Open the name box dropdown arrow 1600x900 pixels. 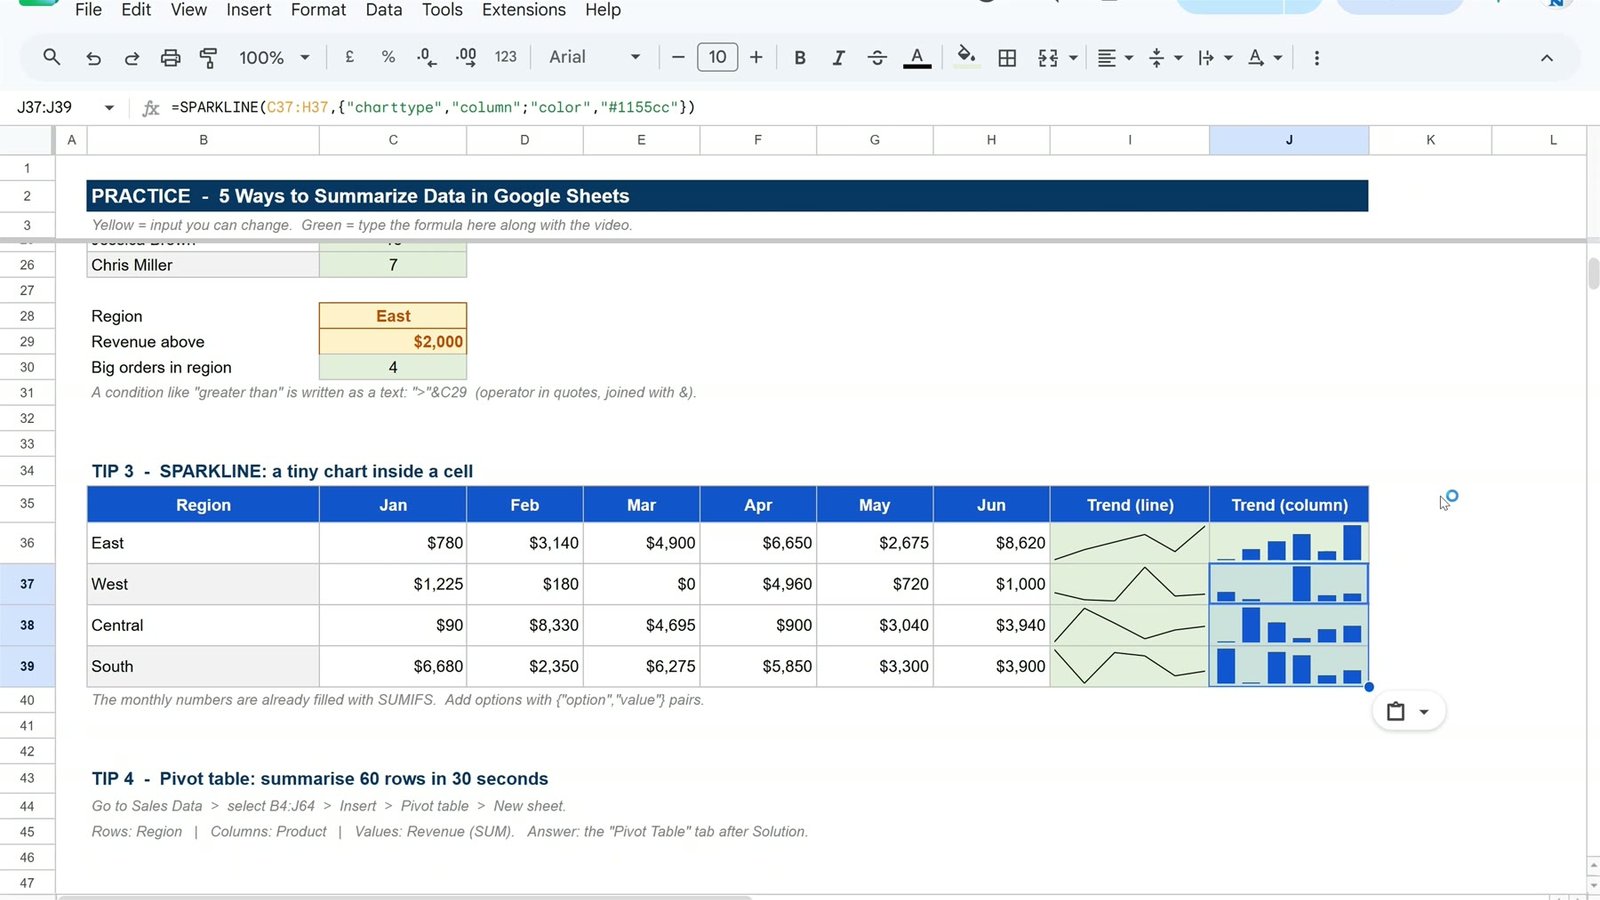click(109, 107)
